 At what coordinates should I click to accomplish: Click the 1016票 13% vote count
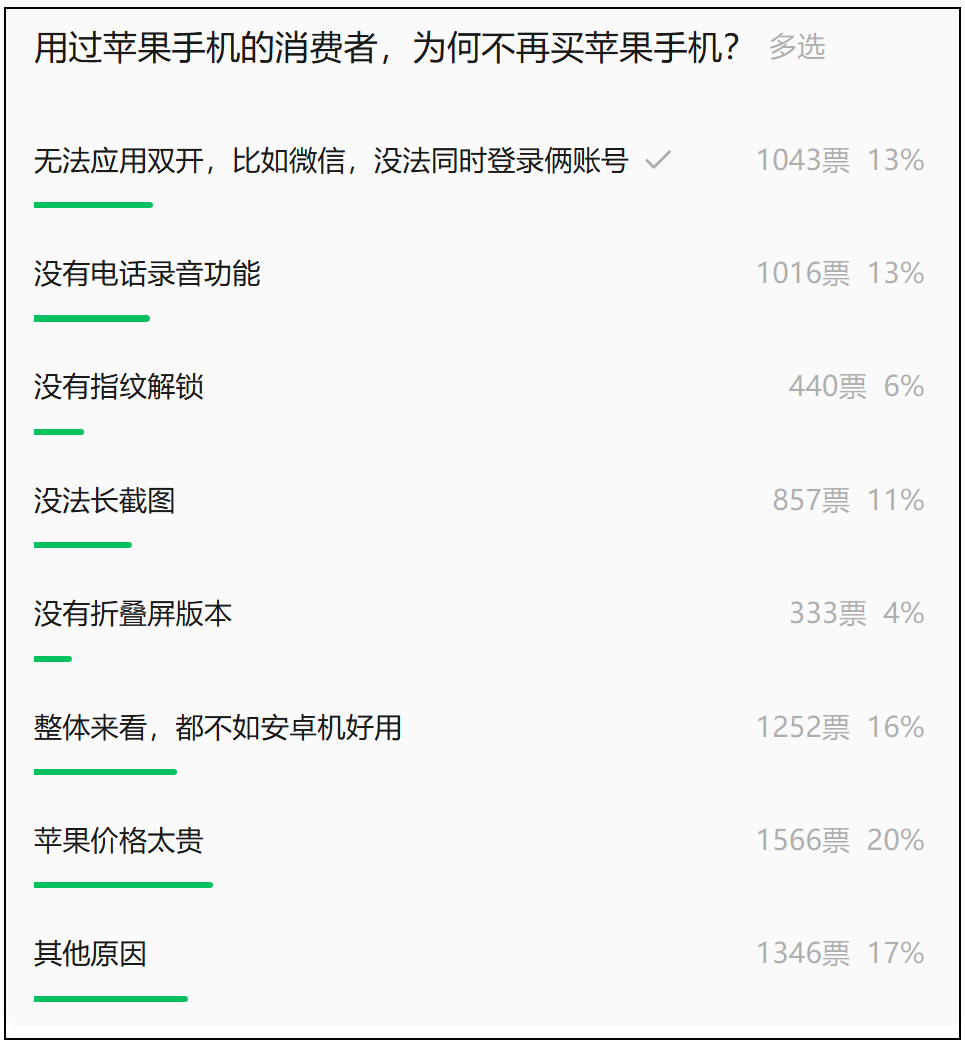pos(840,274)
